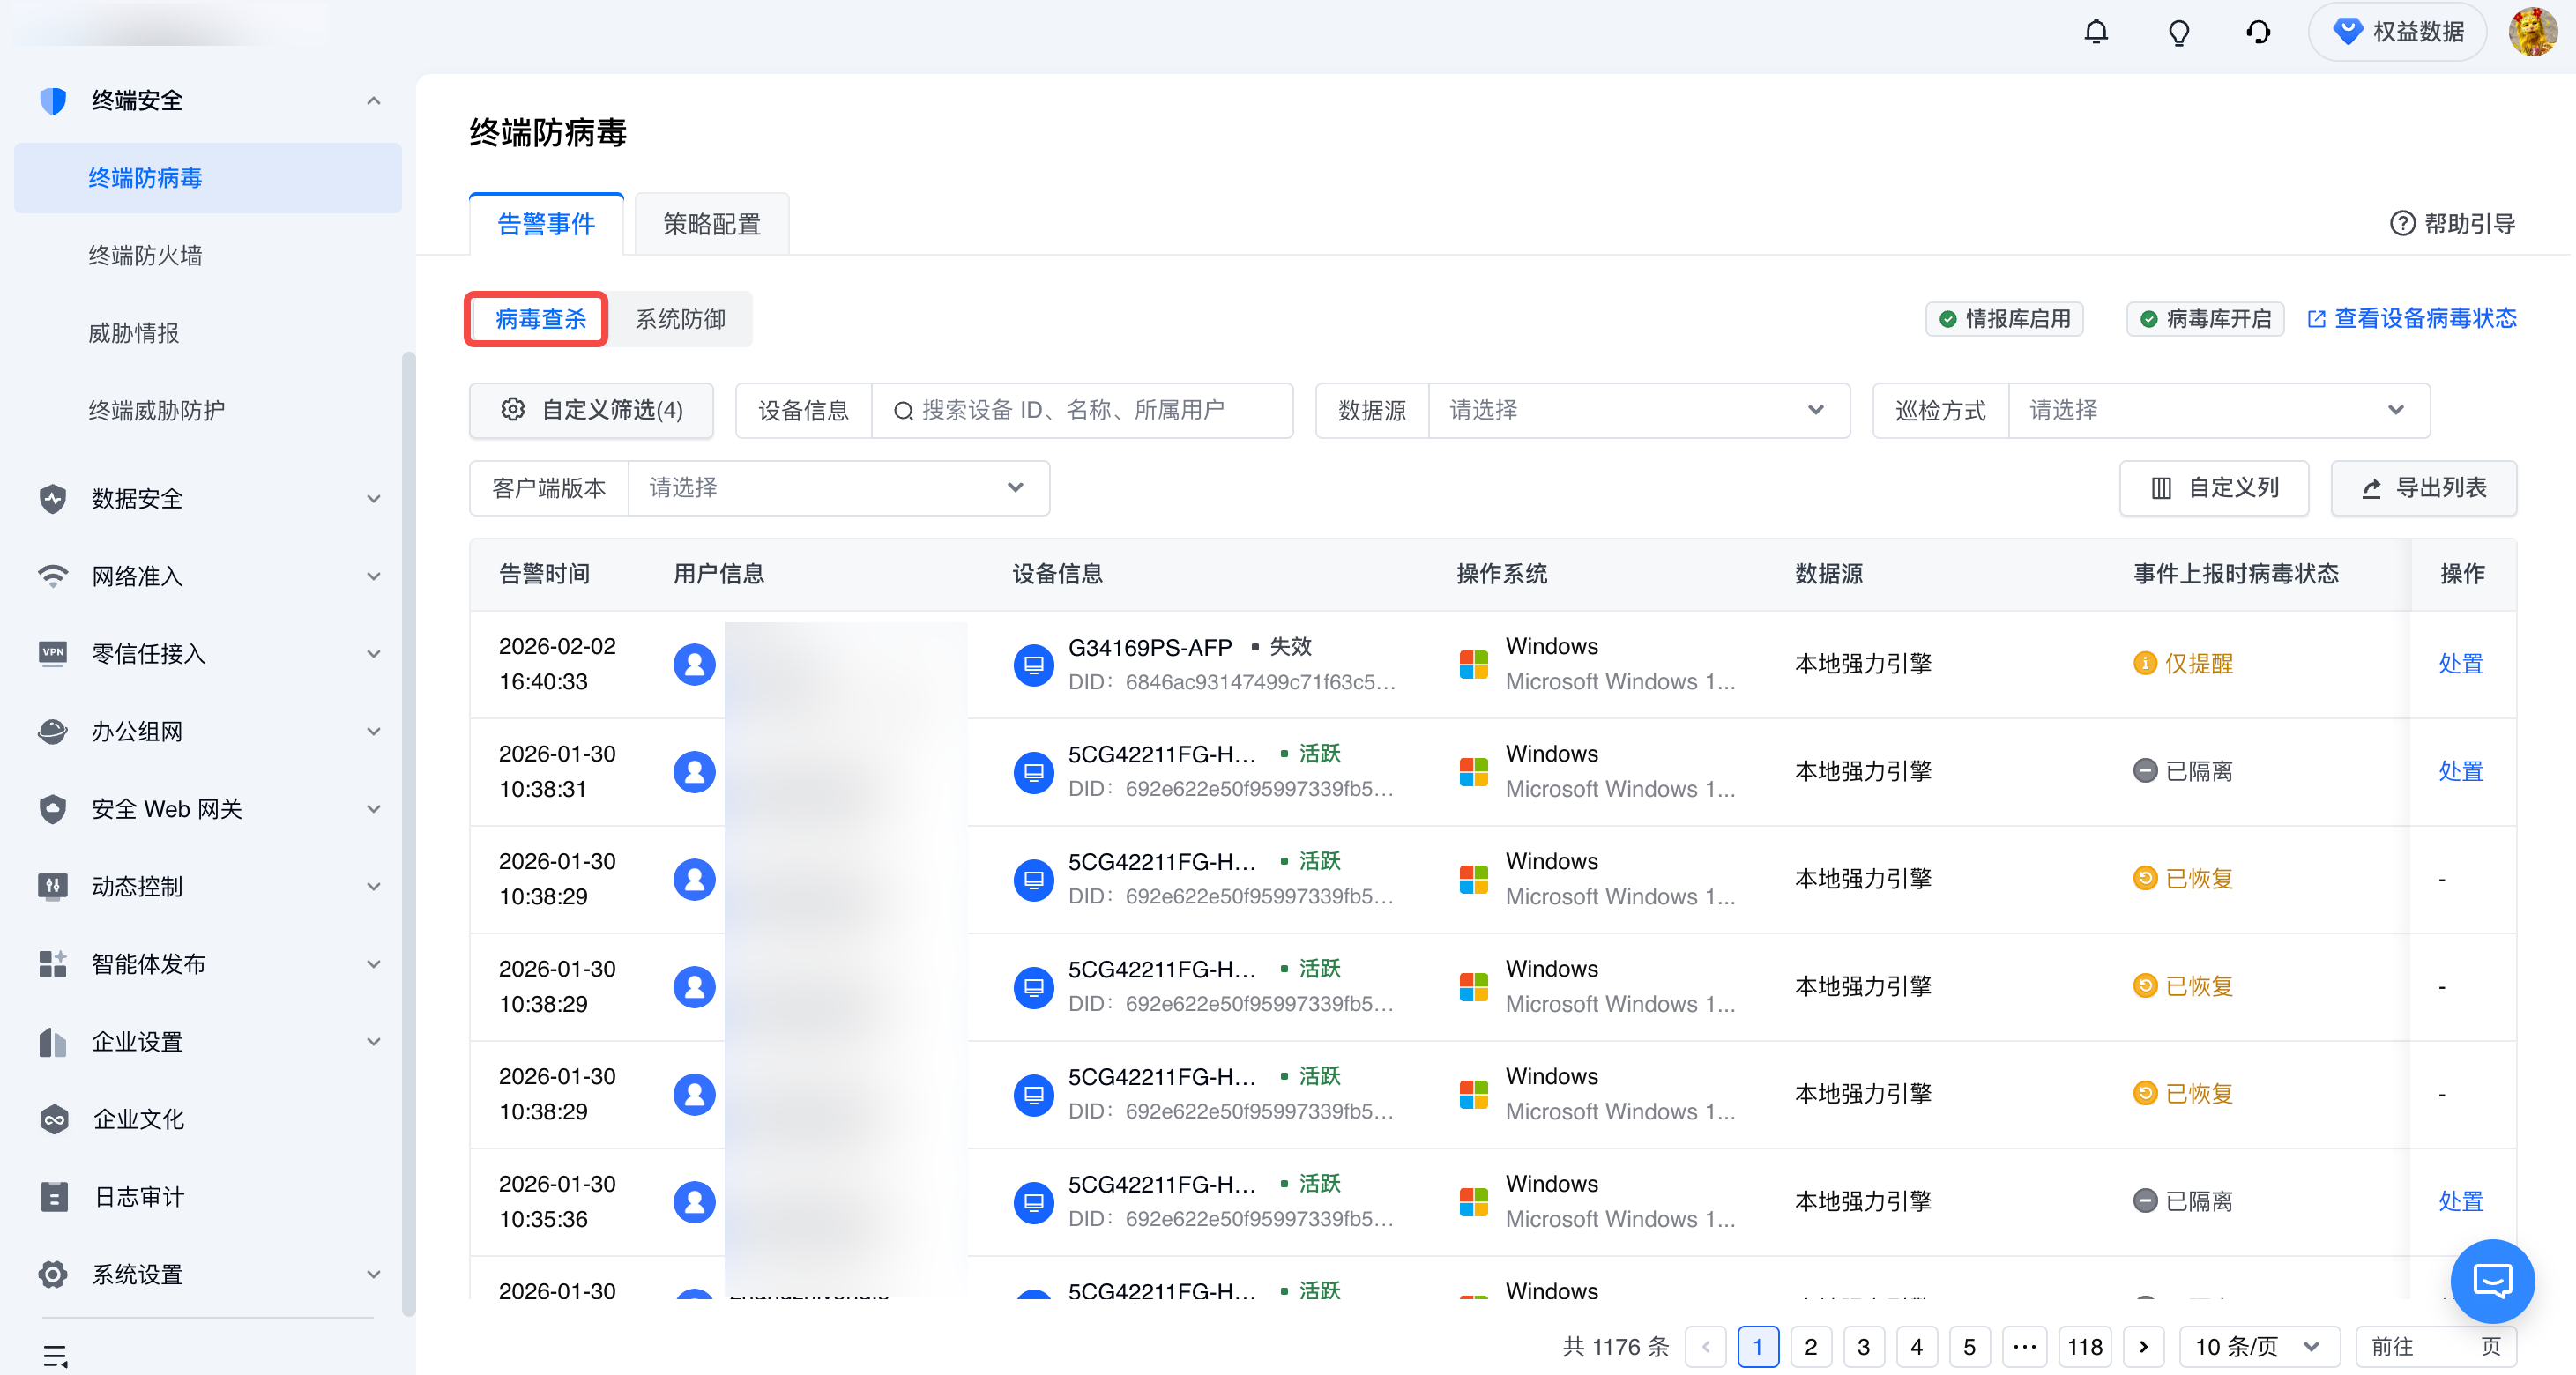The width and height of the screenshot is (2576, 1375).
Task: Click the lightbulb tips icon
Action: pos(2178,32)
